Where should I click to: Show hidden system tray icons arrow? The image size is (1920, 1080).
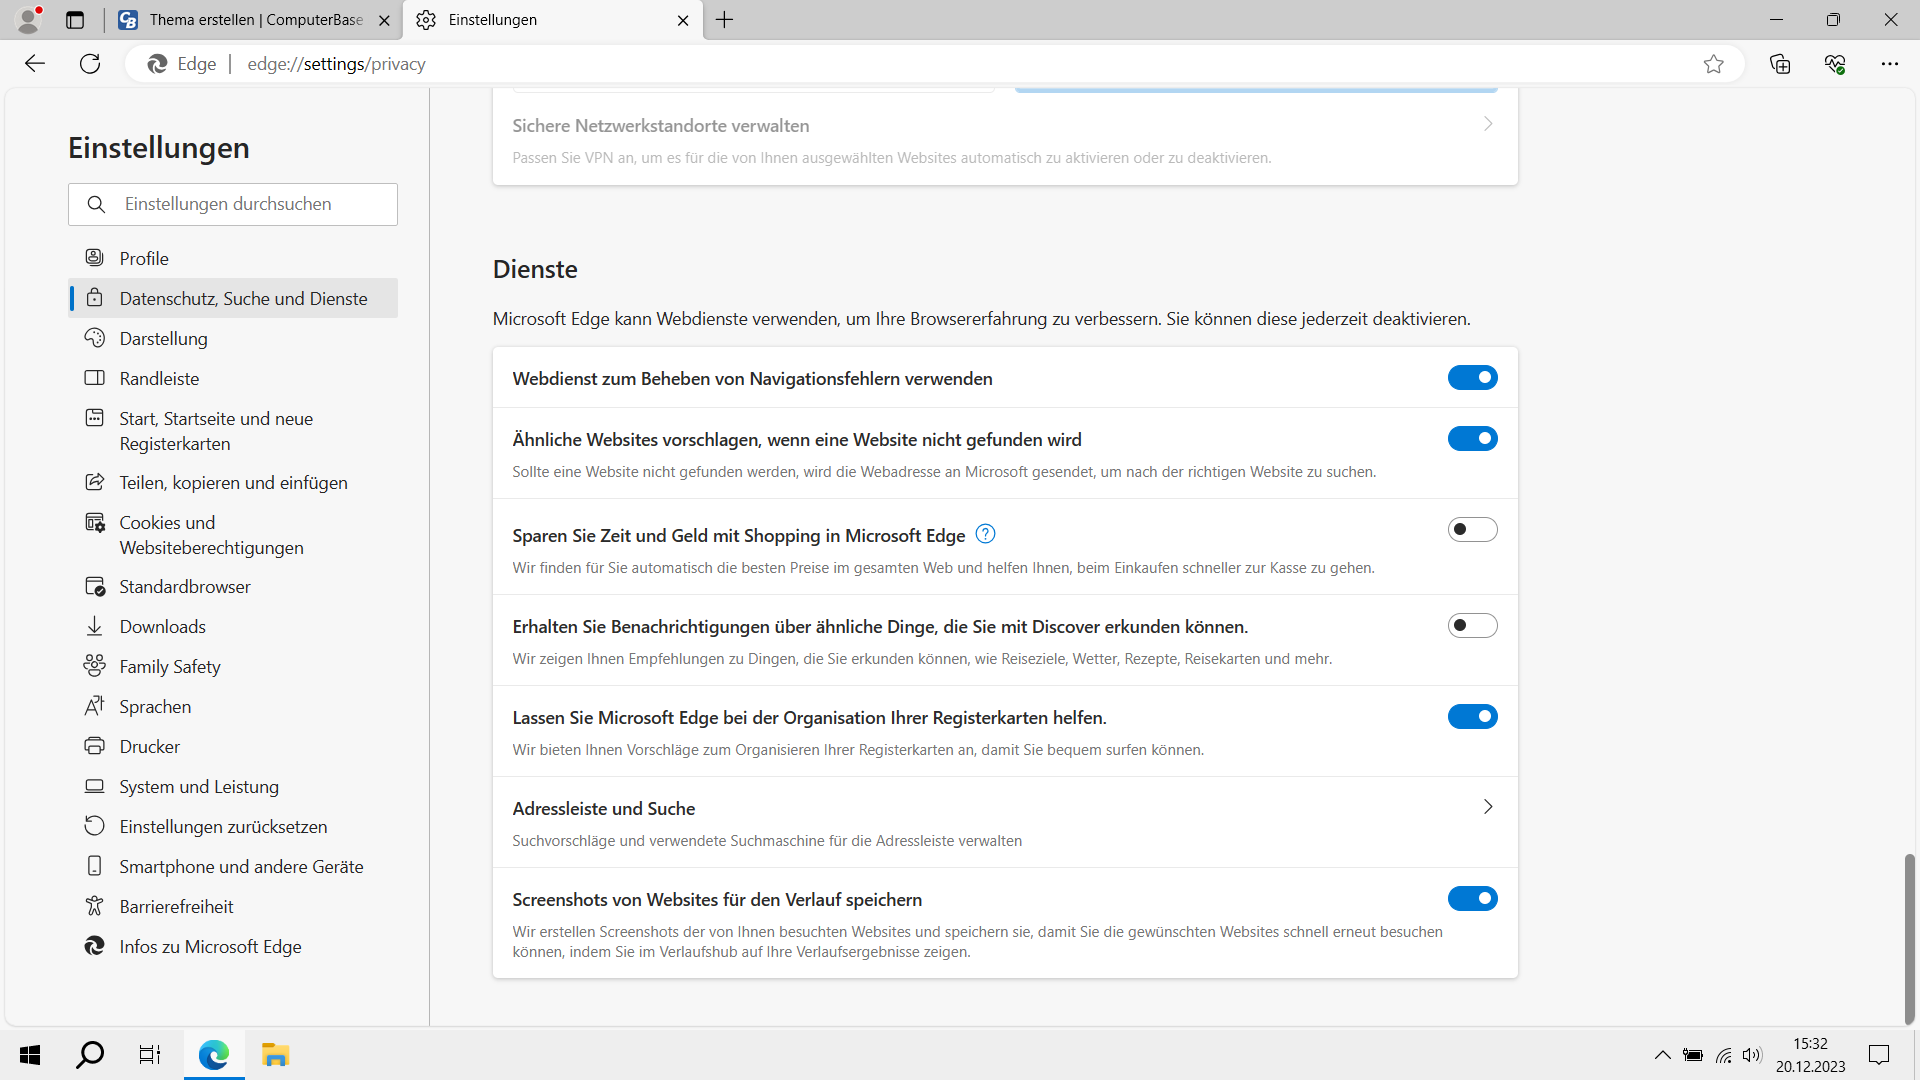click(1662, 1055)
